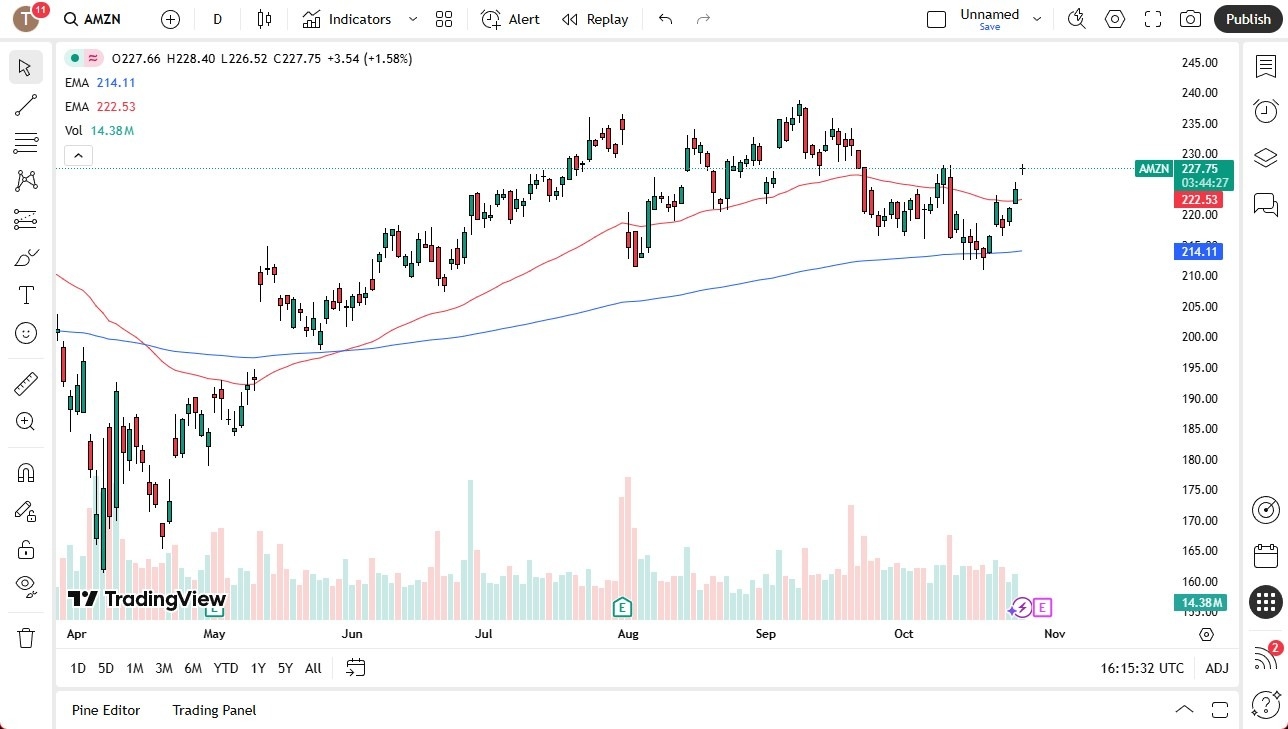The width and height of the screenshot is (1288, 729).
Task: Open the Trading Panel tab
Action: point(213,710)
